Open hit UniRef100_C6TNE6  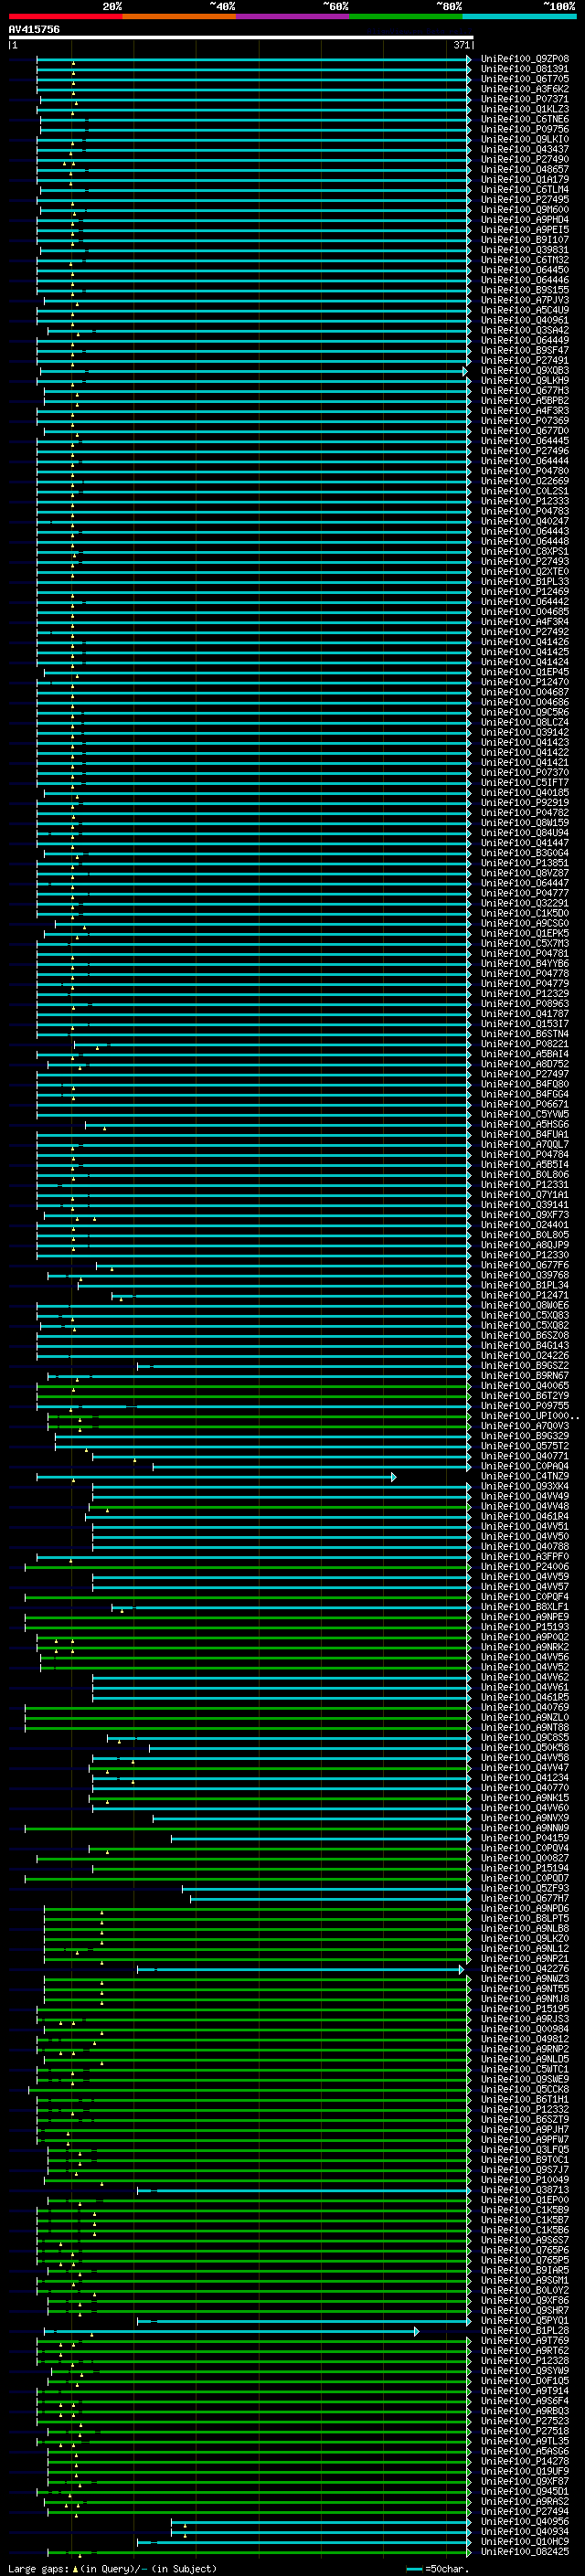pos(525,119)
